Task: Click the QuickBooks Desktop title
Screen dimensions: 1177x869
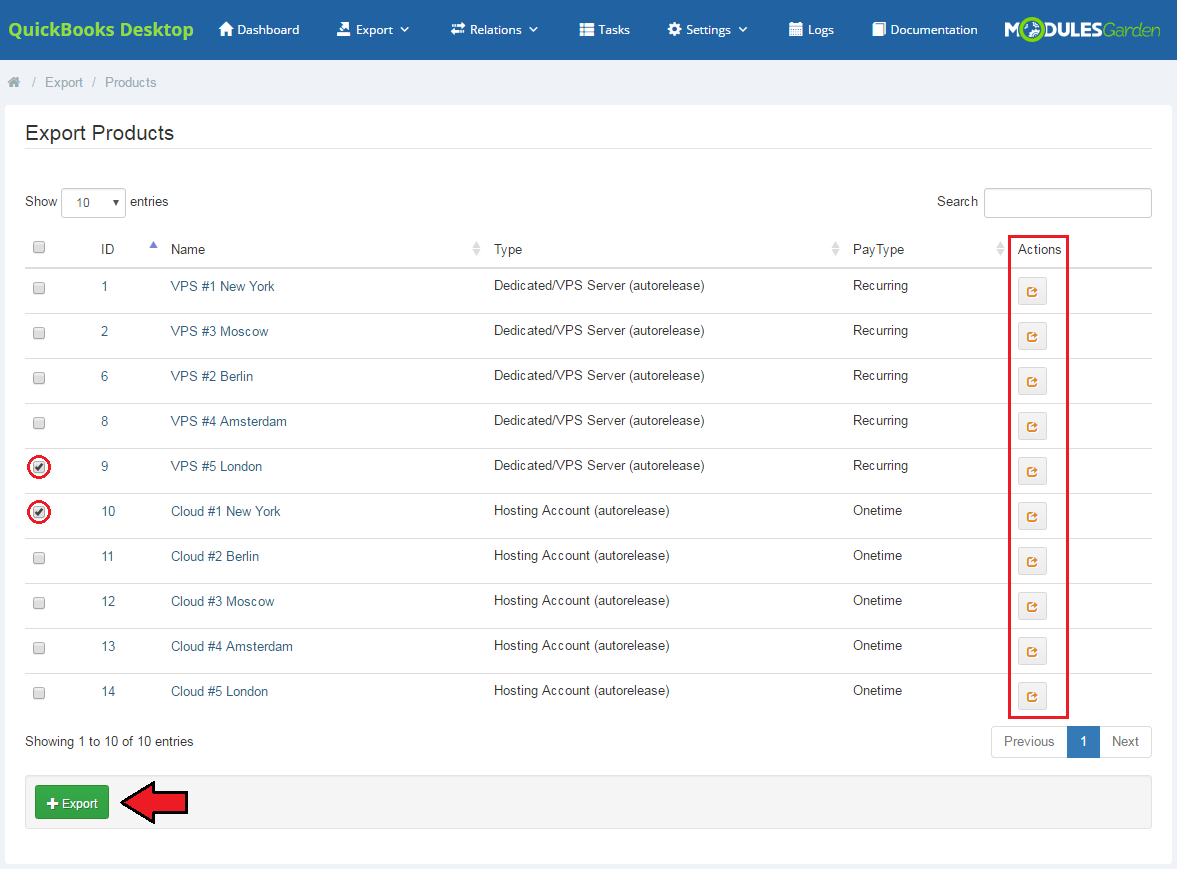Action: (x=101, y=29)
